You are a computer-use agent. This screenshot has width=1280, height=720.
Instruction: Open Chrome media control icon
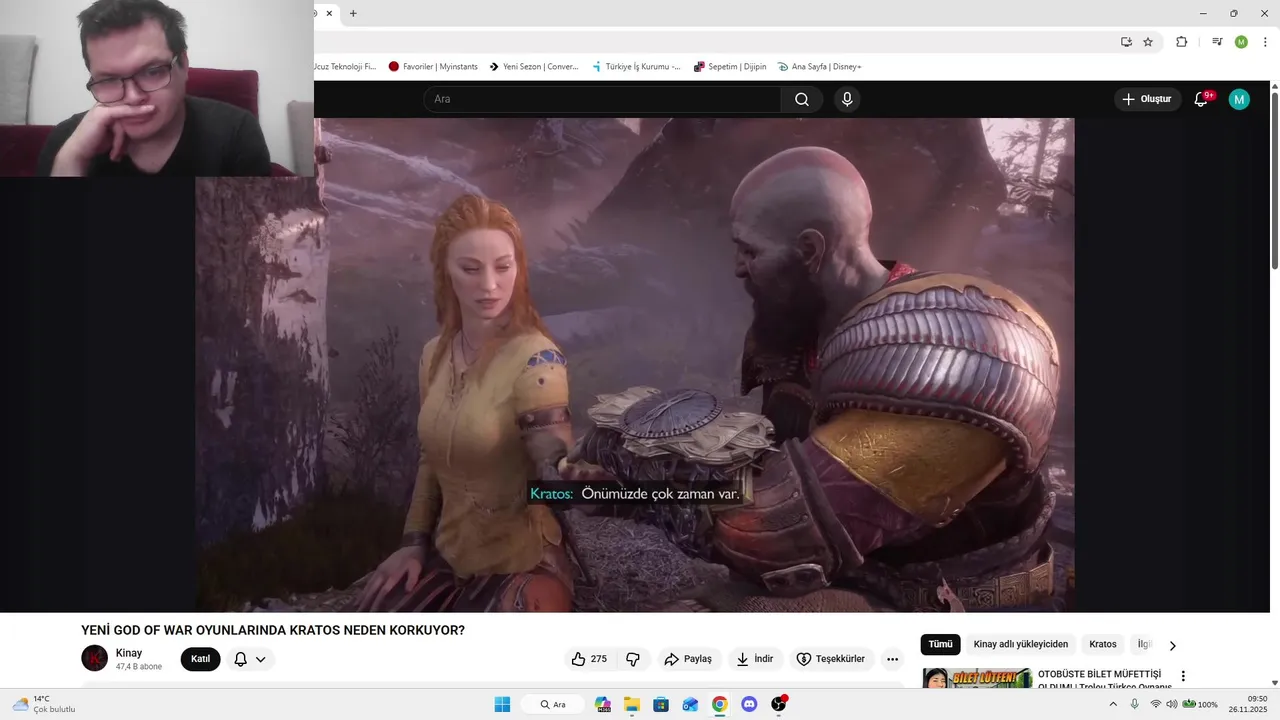coord(1217,42)
